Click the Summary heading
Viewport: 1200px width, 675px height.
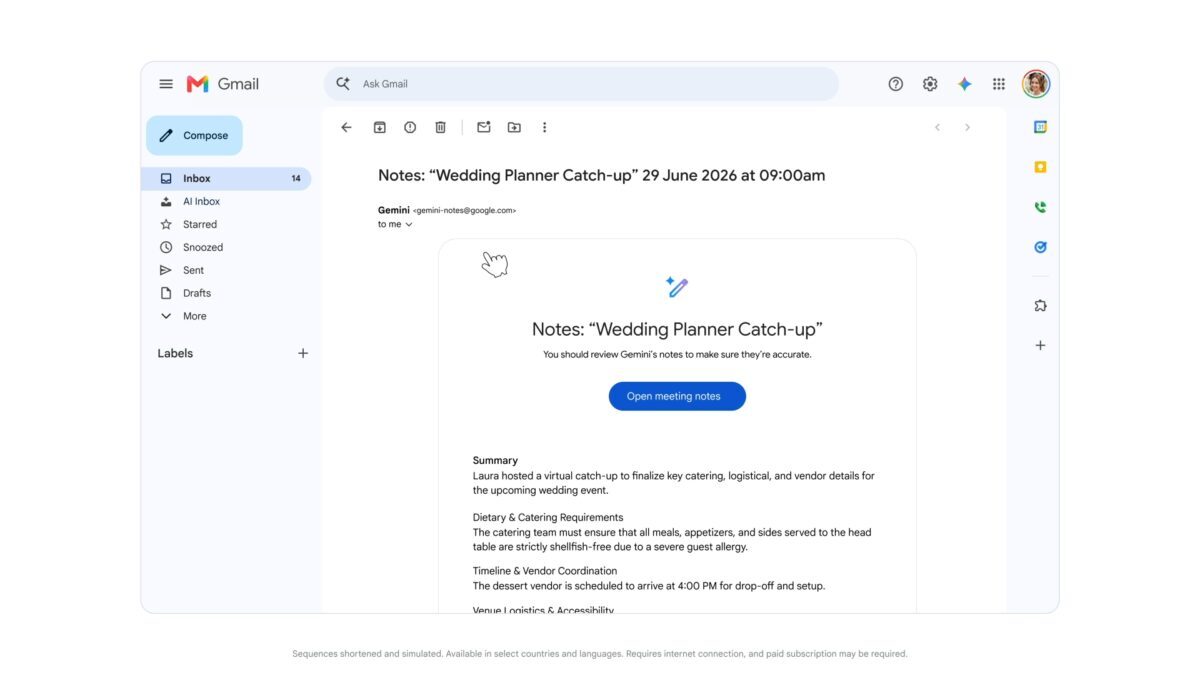click(495, 461)
